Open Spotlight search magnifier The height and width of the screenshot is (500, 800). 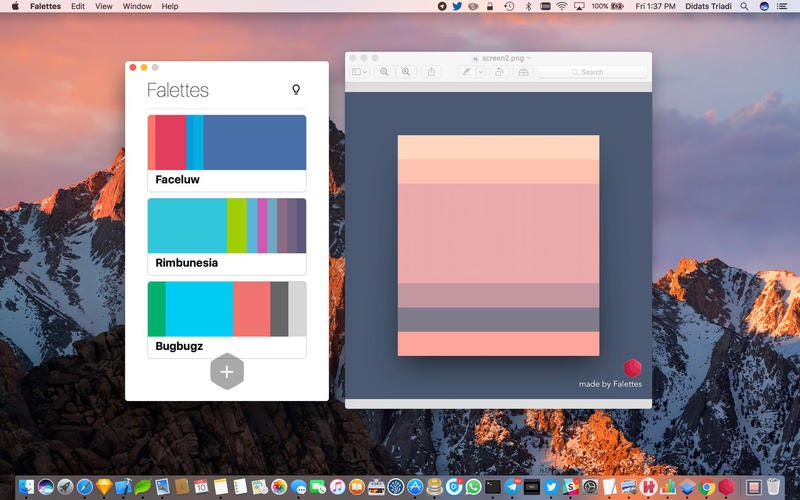[x=744, y=6]
